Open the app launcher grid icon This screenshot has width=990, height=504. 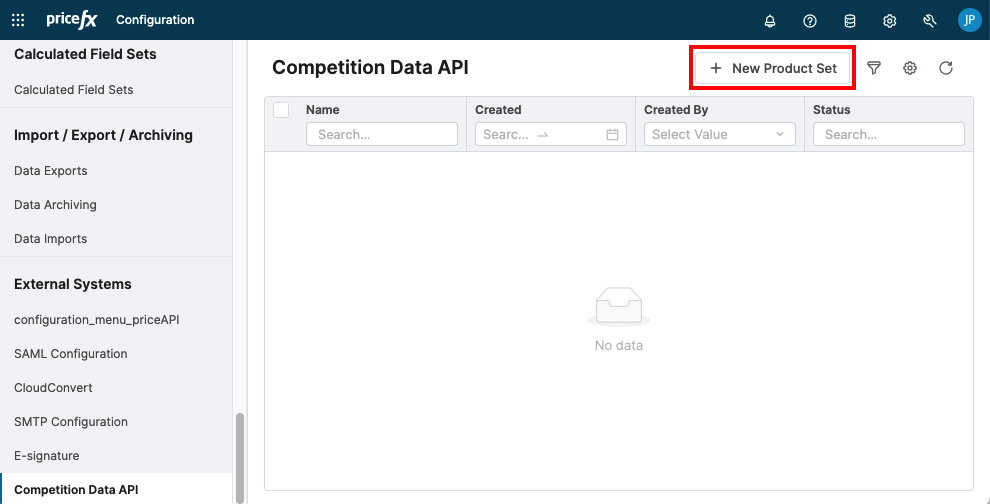18,20
